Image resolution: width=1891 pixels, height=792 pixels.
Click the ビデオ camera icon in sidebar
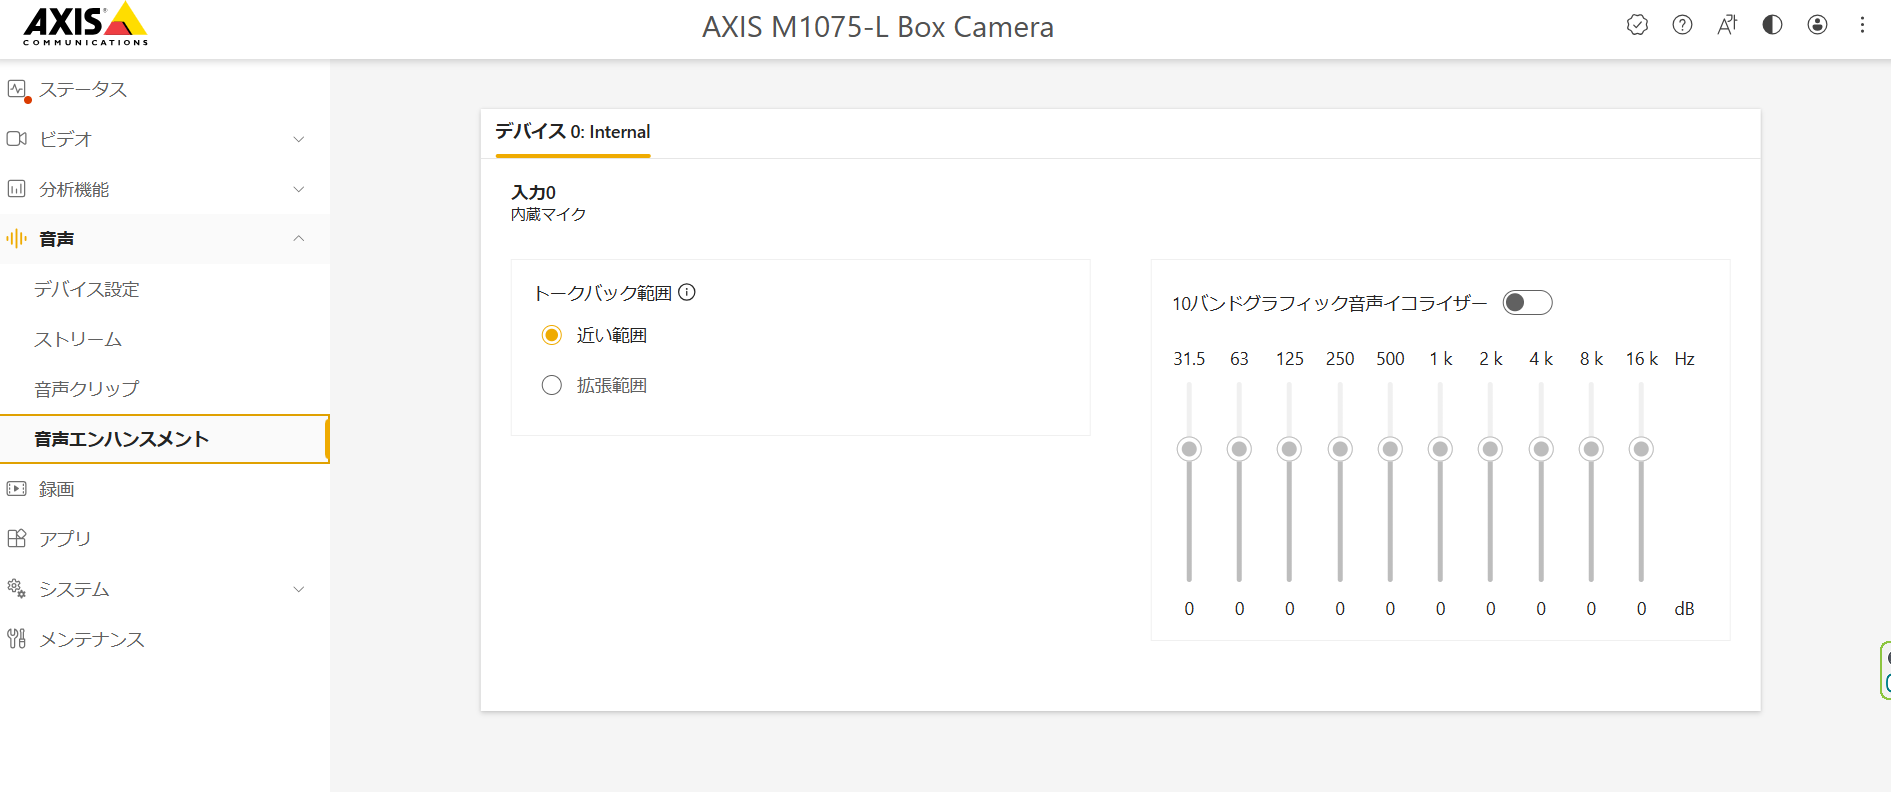tap(17, 139)
